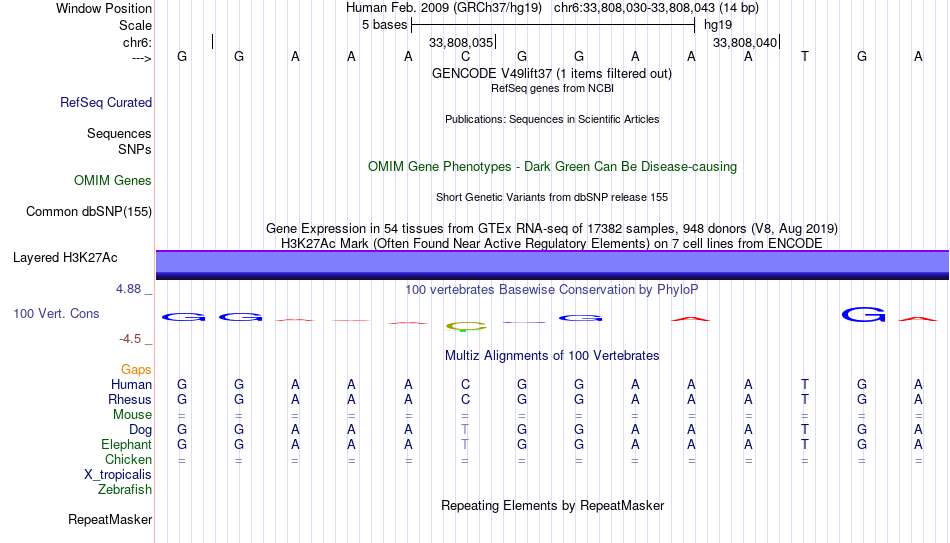Click the OMIM Gene Phenotypes track title
The image size is (950, 543).
pyautogui.click(x=553, y=167)
